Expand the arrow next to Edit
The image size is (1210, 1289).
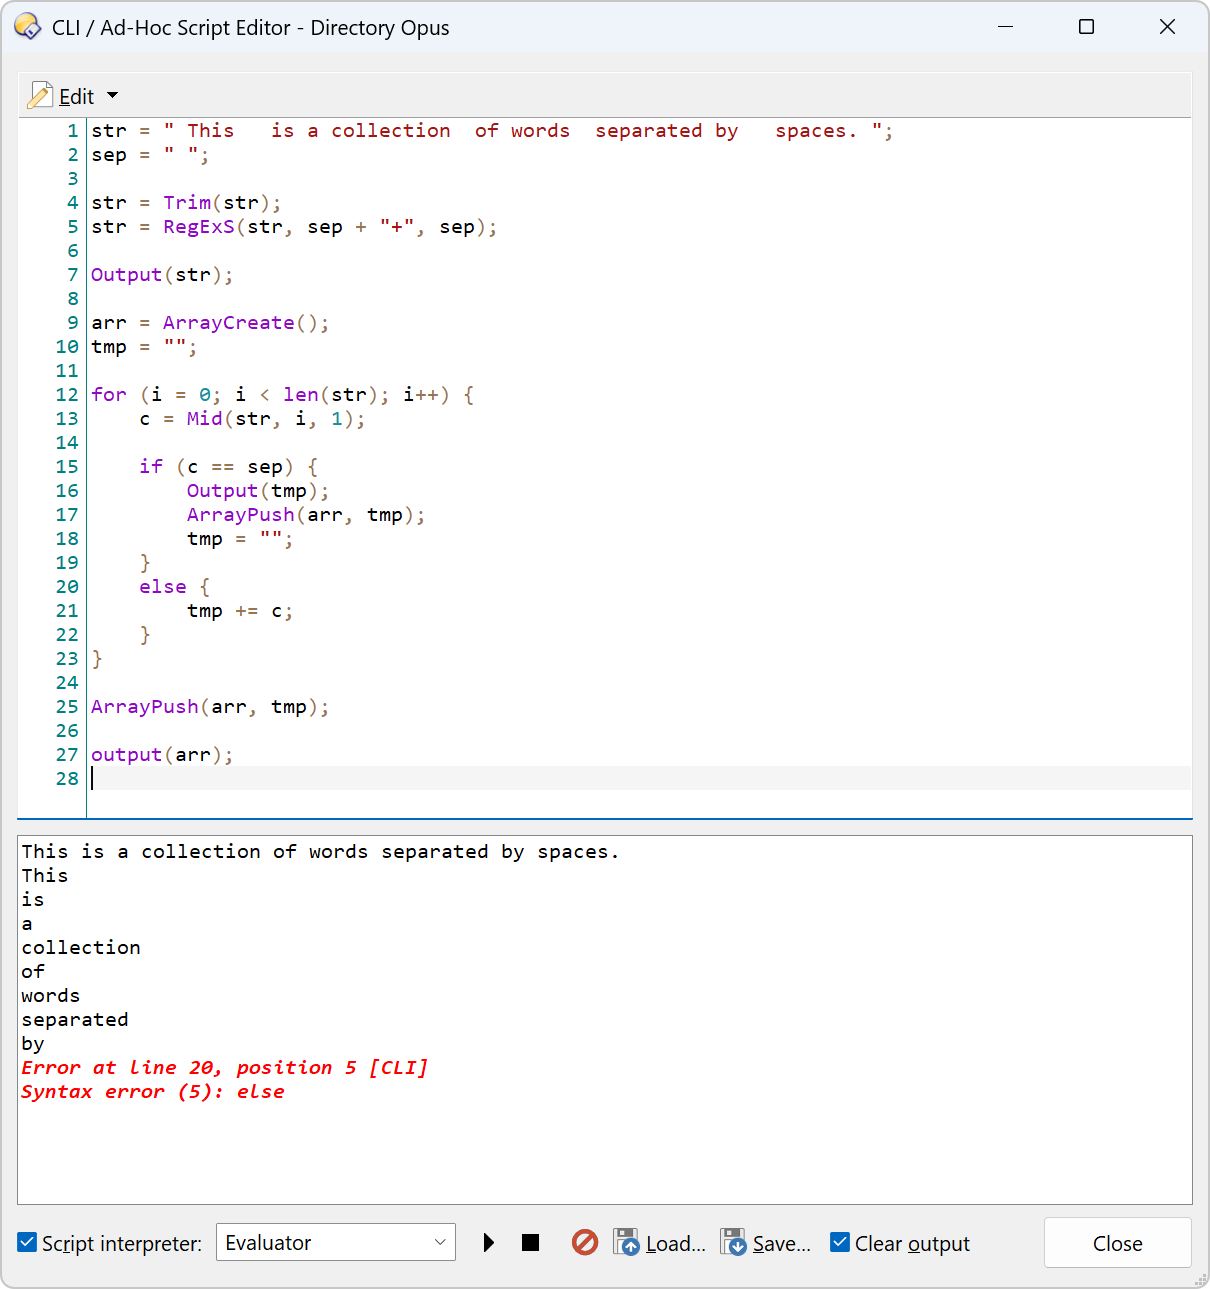point(113,96)
